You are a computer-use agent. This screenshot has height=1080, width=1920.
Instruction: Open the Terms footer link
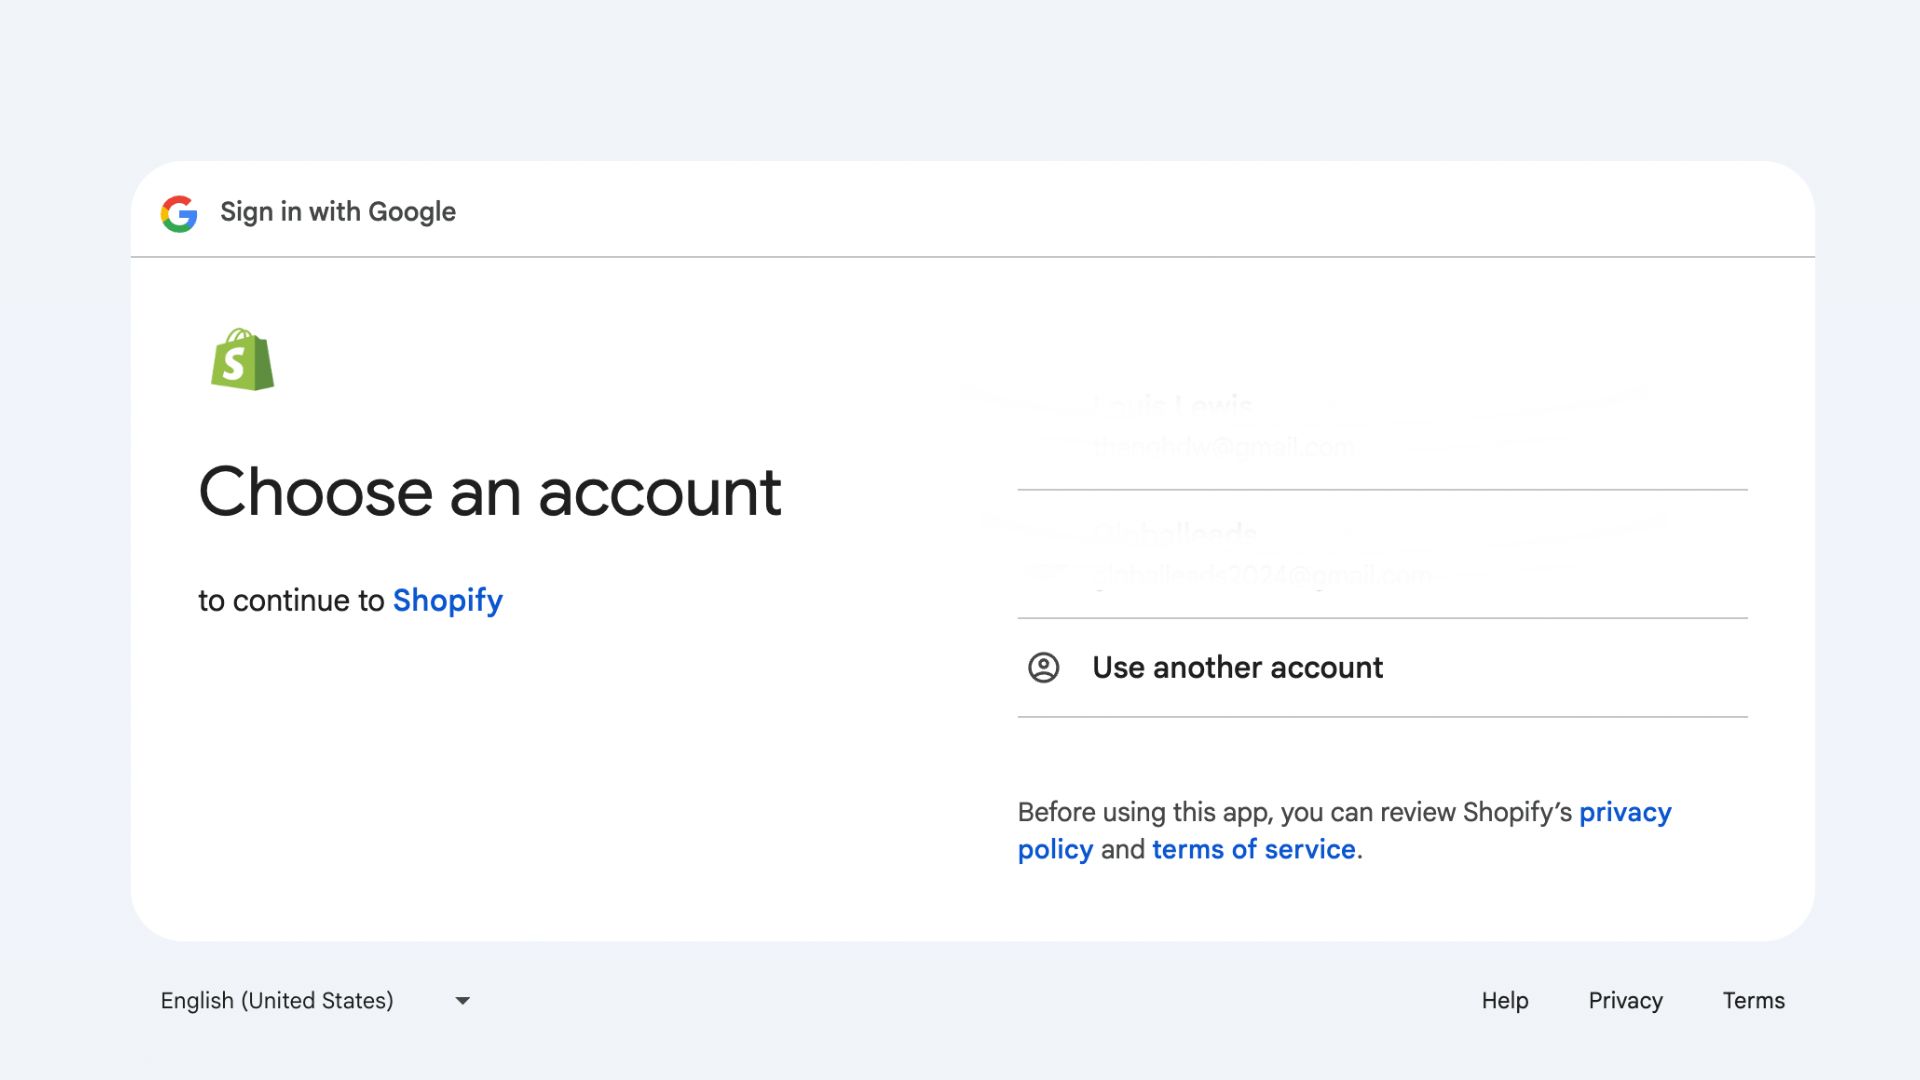(x=1753, y=1001)
